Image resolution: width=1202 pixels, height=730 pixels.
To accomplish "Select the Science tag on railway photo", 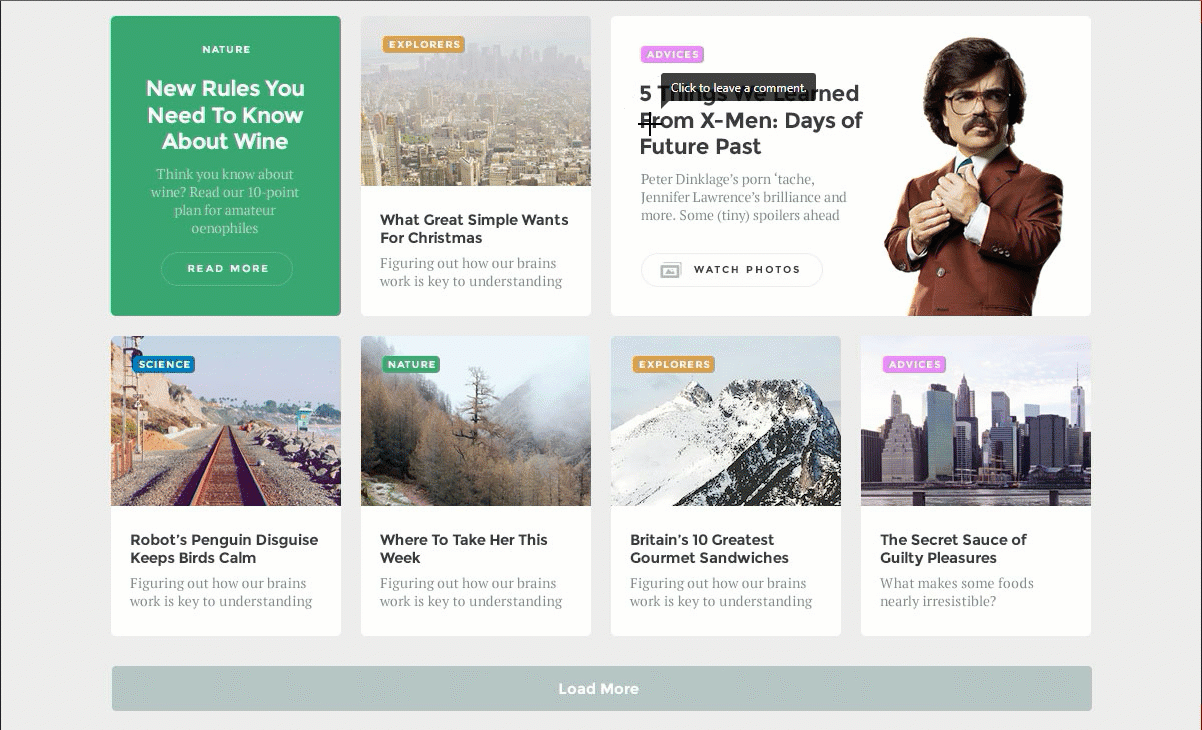I will point(164,365).
